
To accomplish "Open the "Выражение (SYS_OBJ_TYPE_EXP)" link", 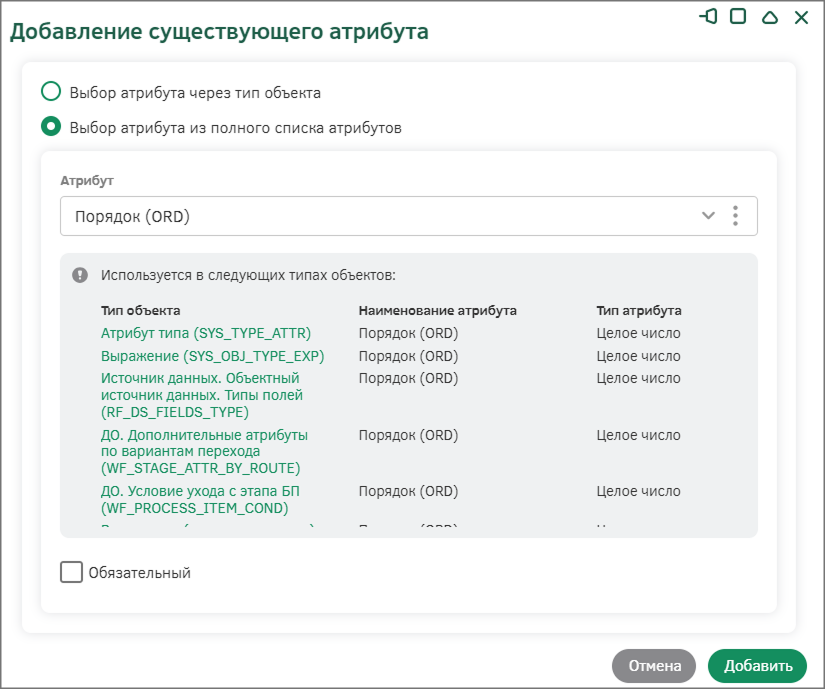I will 213,356.
